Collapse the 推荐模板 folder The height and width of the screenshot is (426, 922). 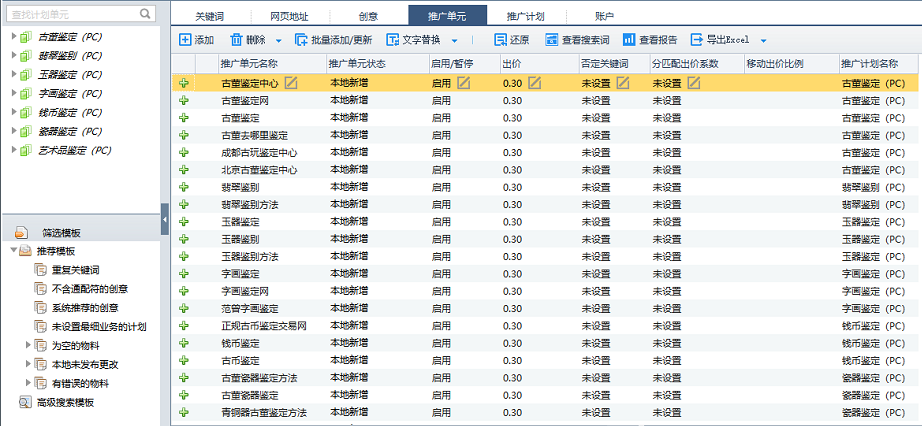click(12, 251)
